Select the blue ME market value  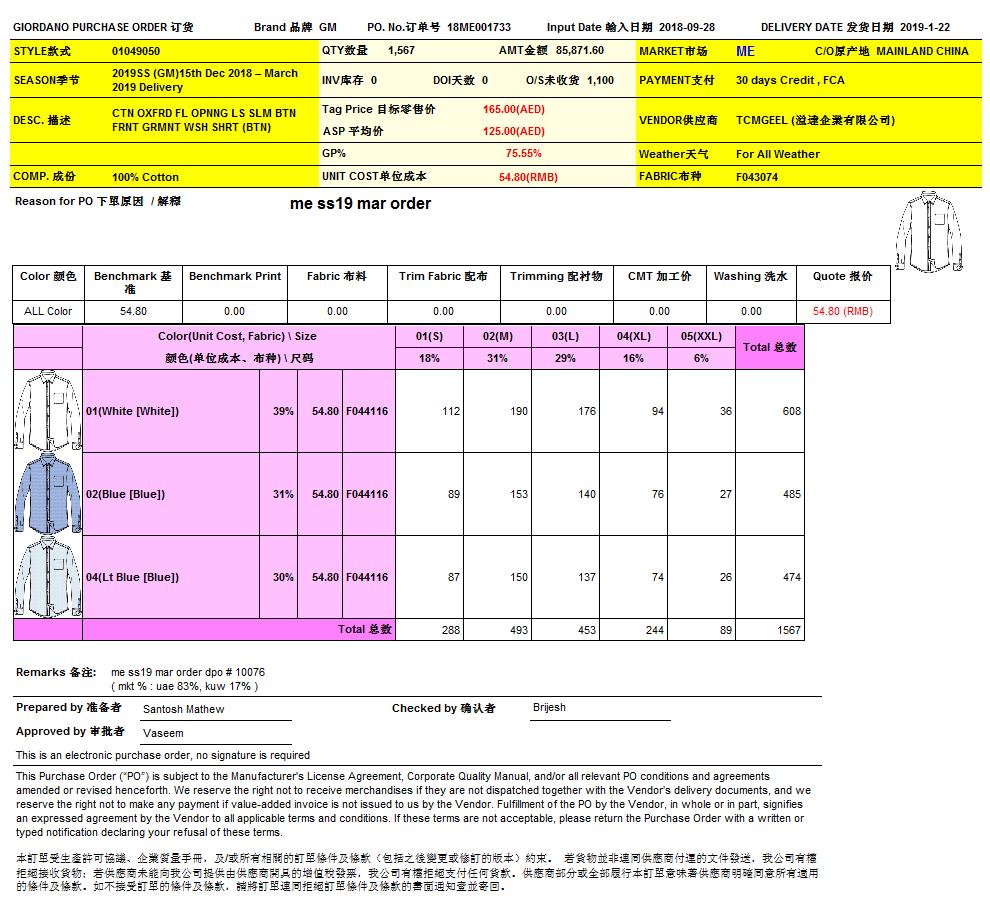click(745, 51)
